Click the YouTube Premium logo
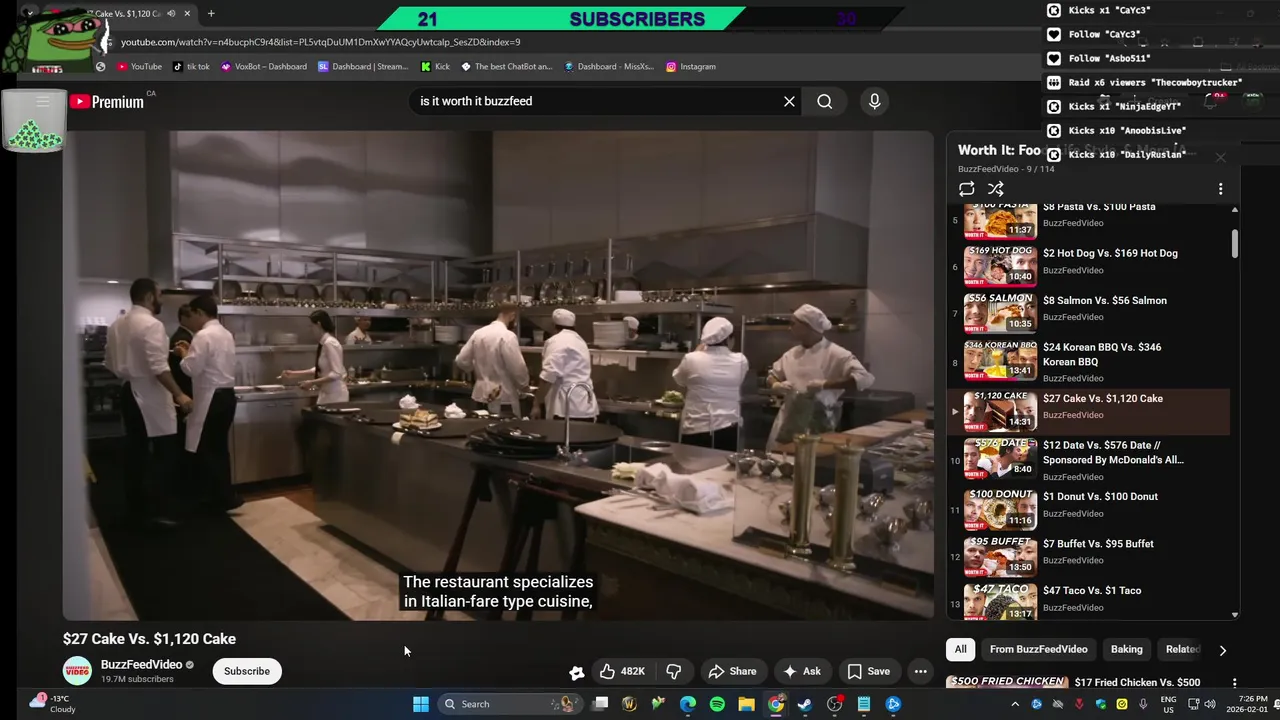 coord(106,101)
